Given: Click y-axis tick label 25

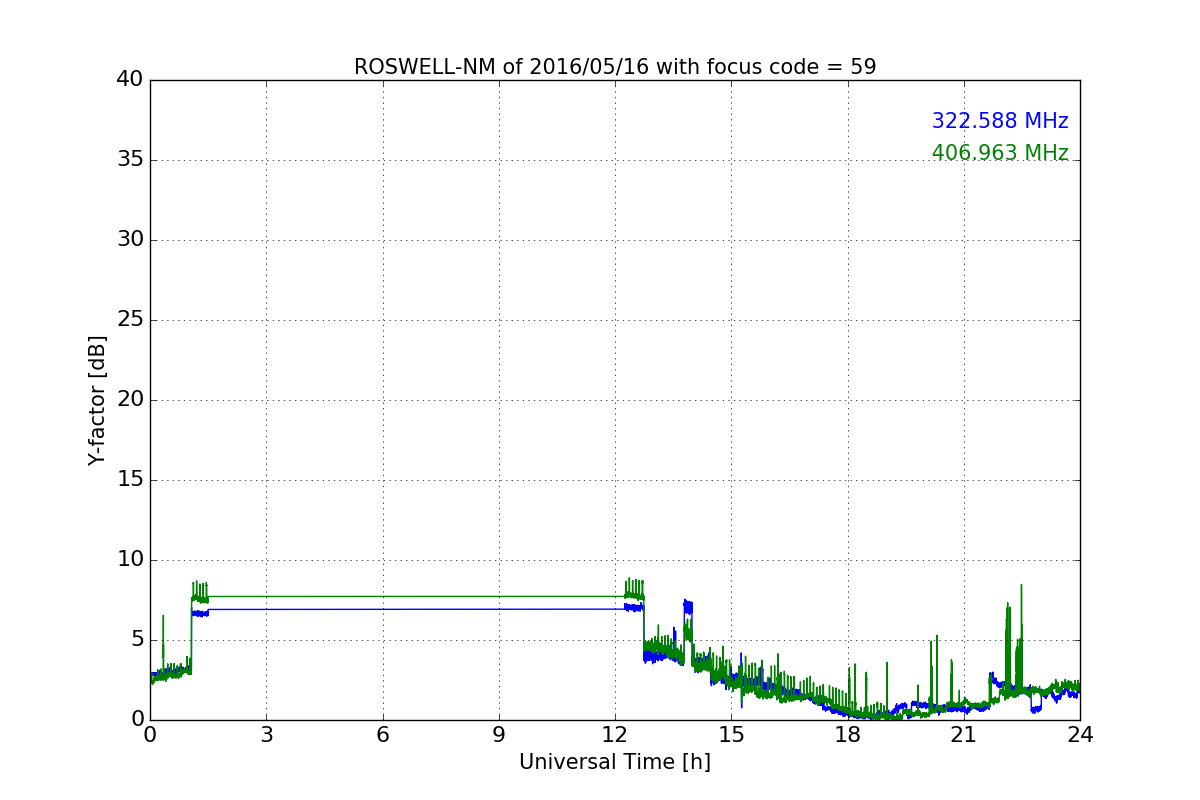Looking at the screenshot, I should click(x=130, y=320).
